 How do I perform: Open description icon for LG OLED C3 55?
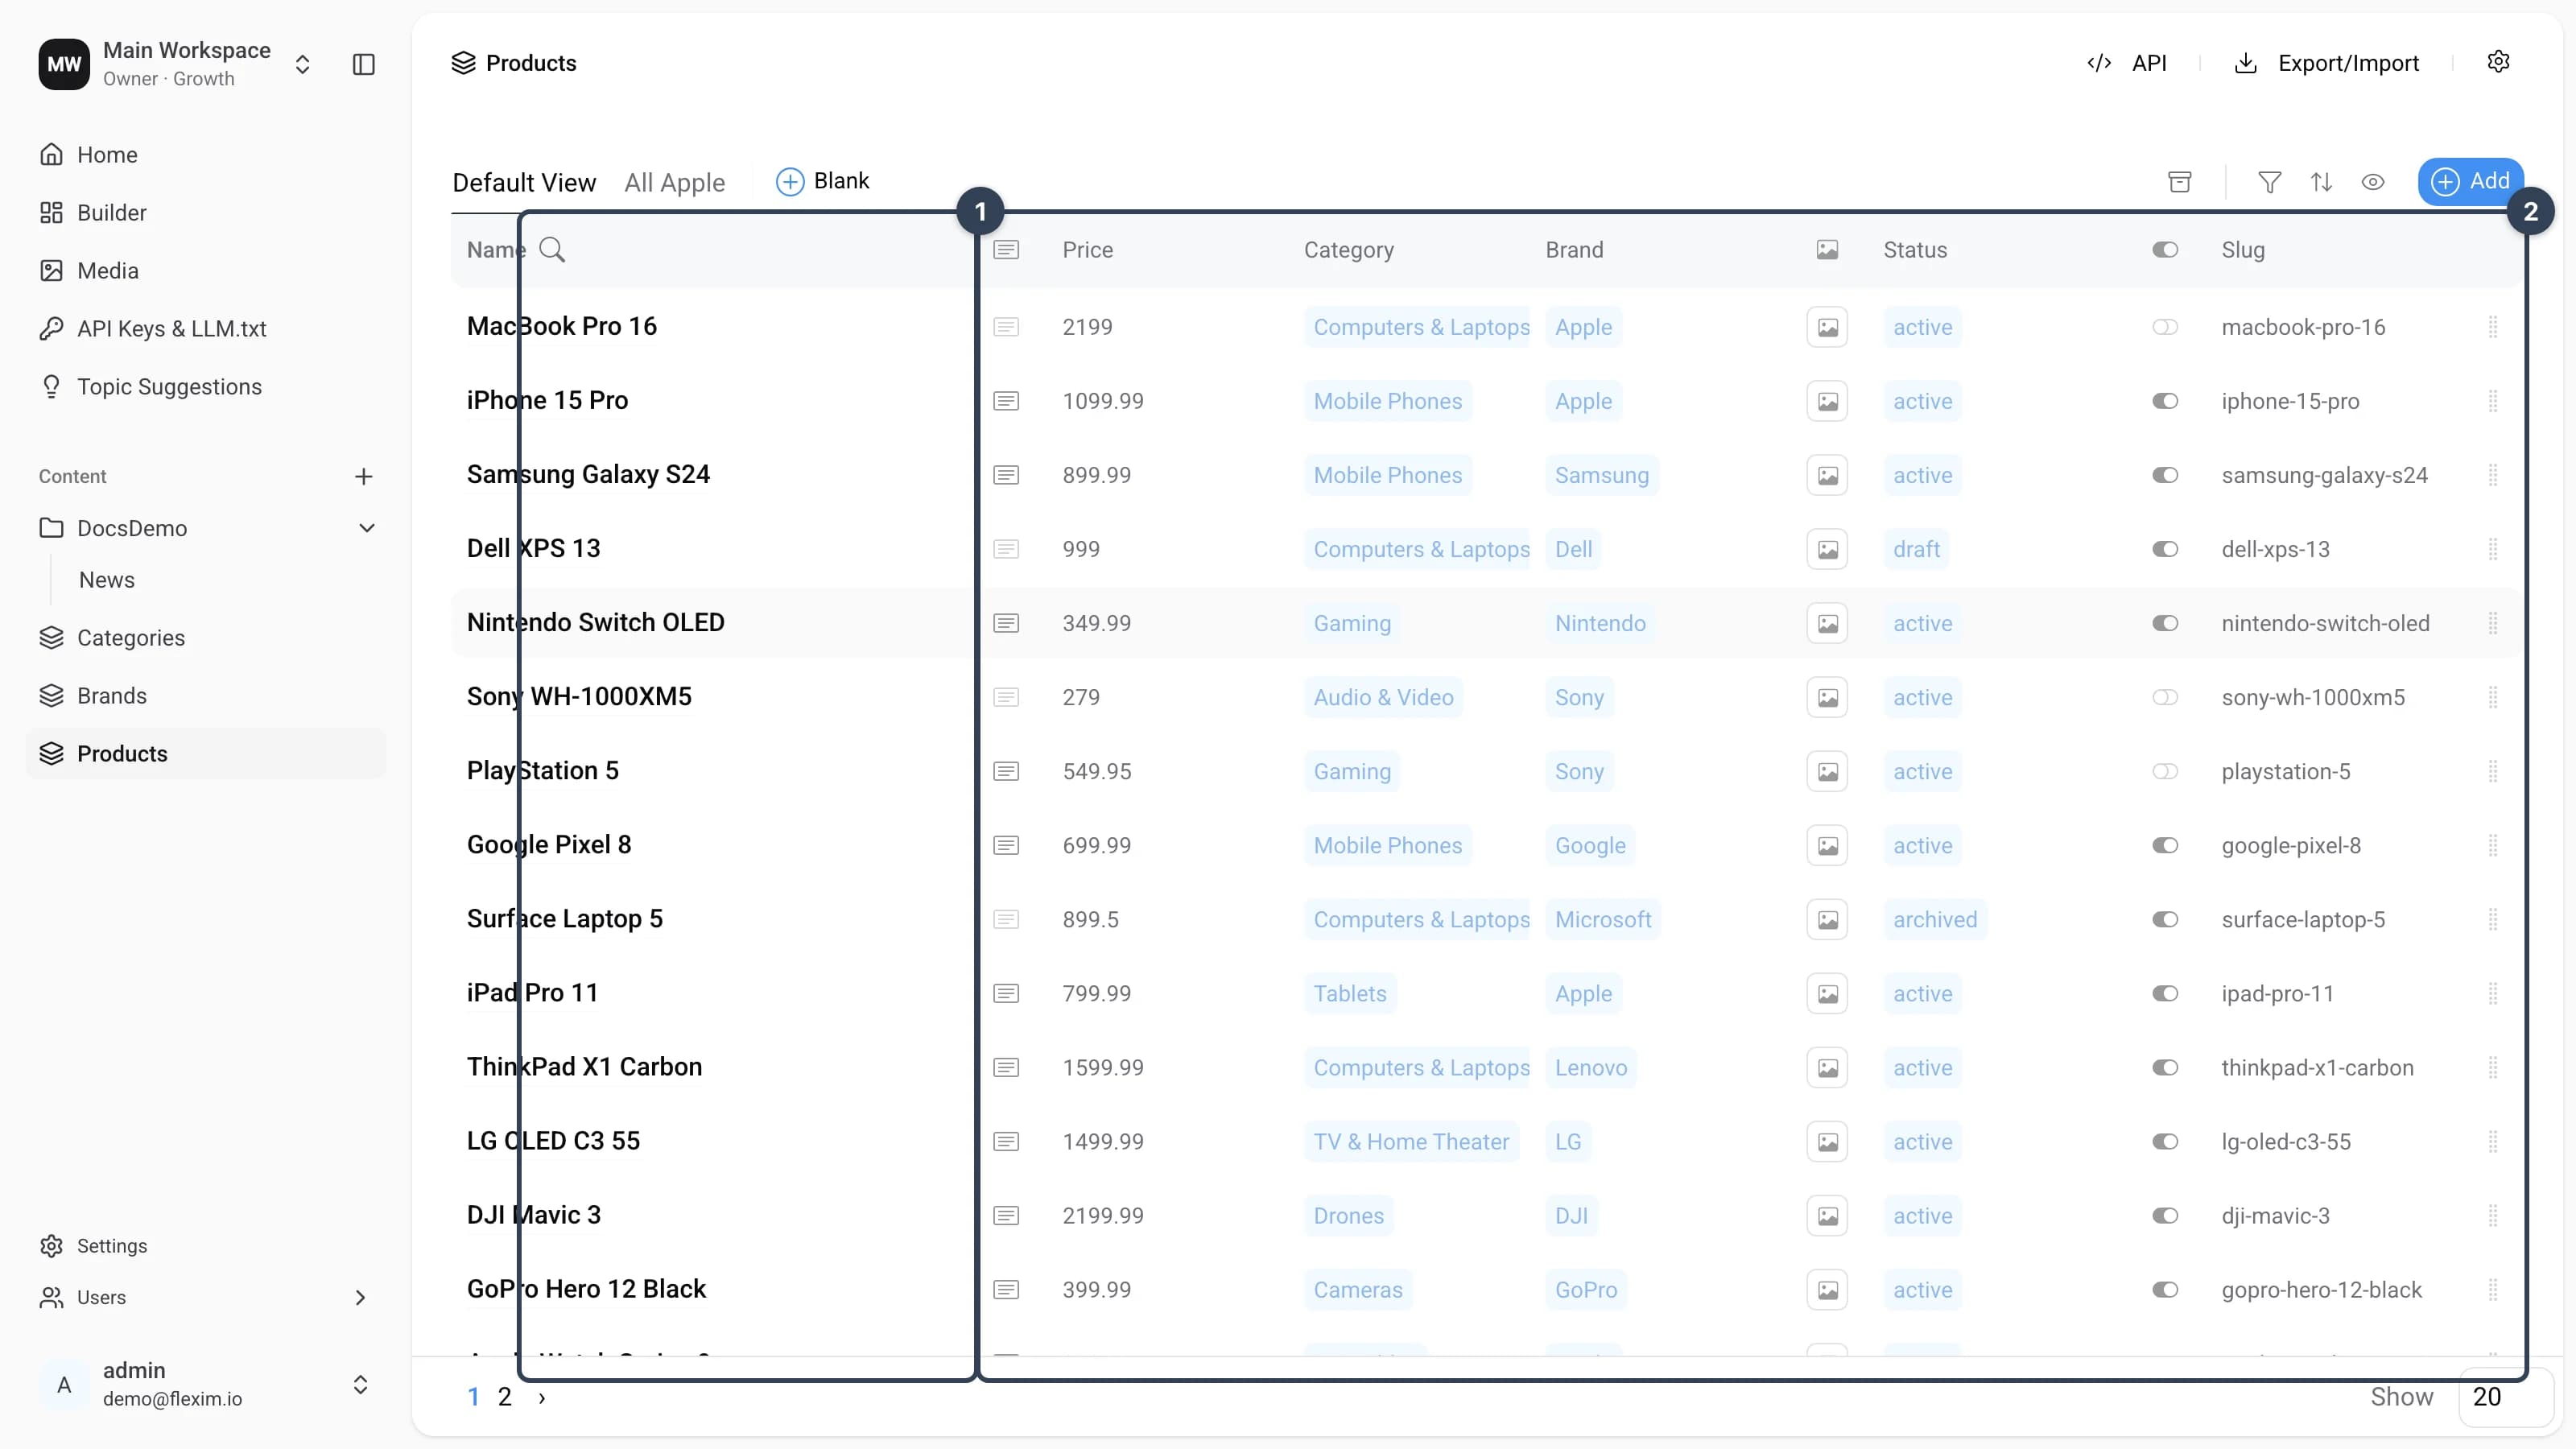click(x=1006, y=1141)
